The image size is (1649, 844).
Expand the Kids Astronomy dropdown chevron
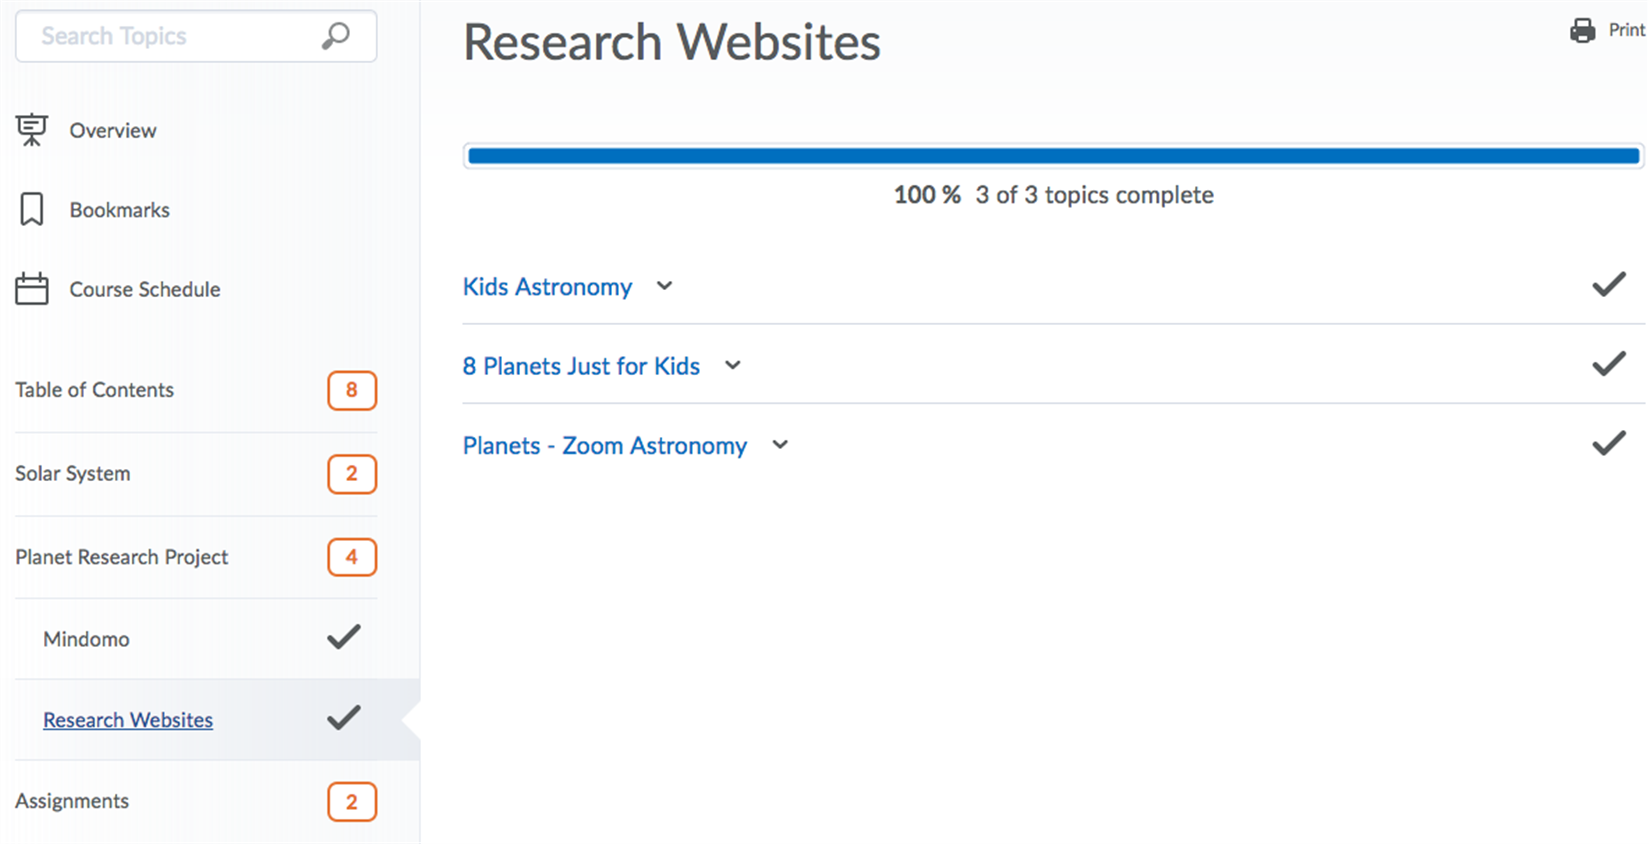tap(664, 286)
